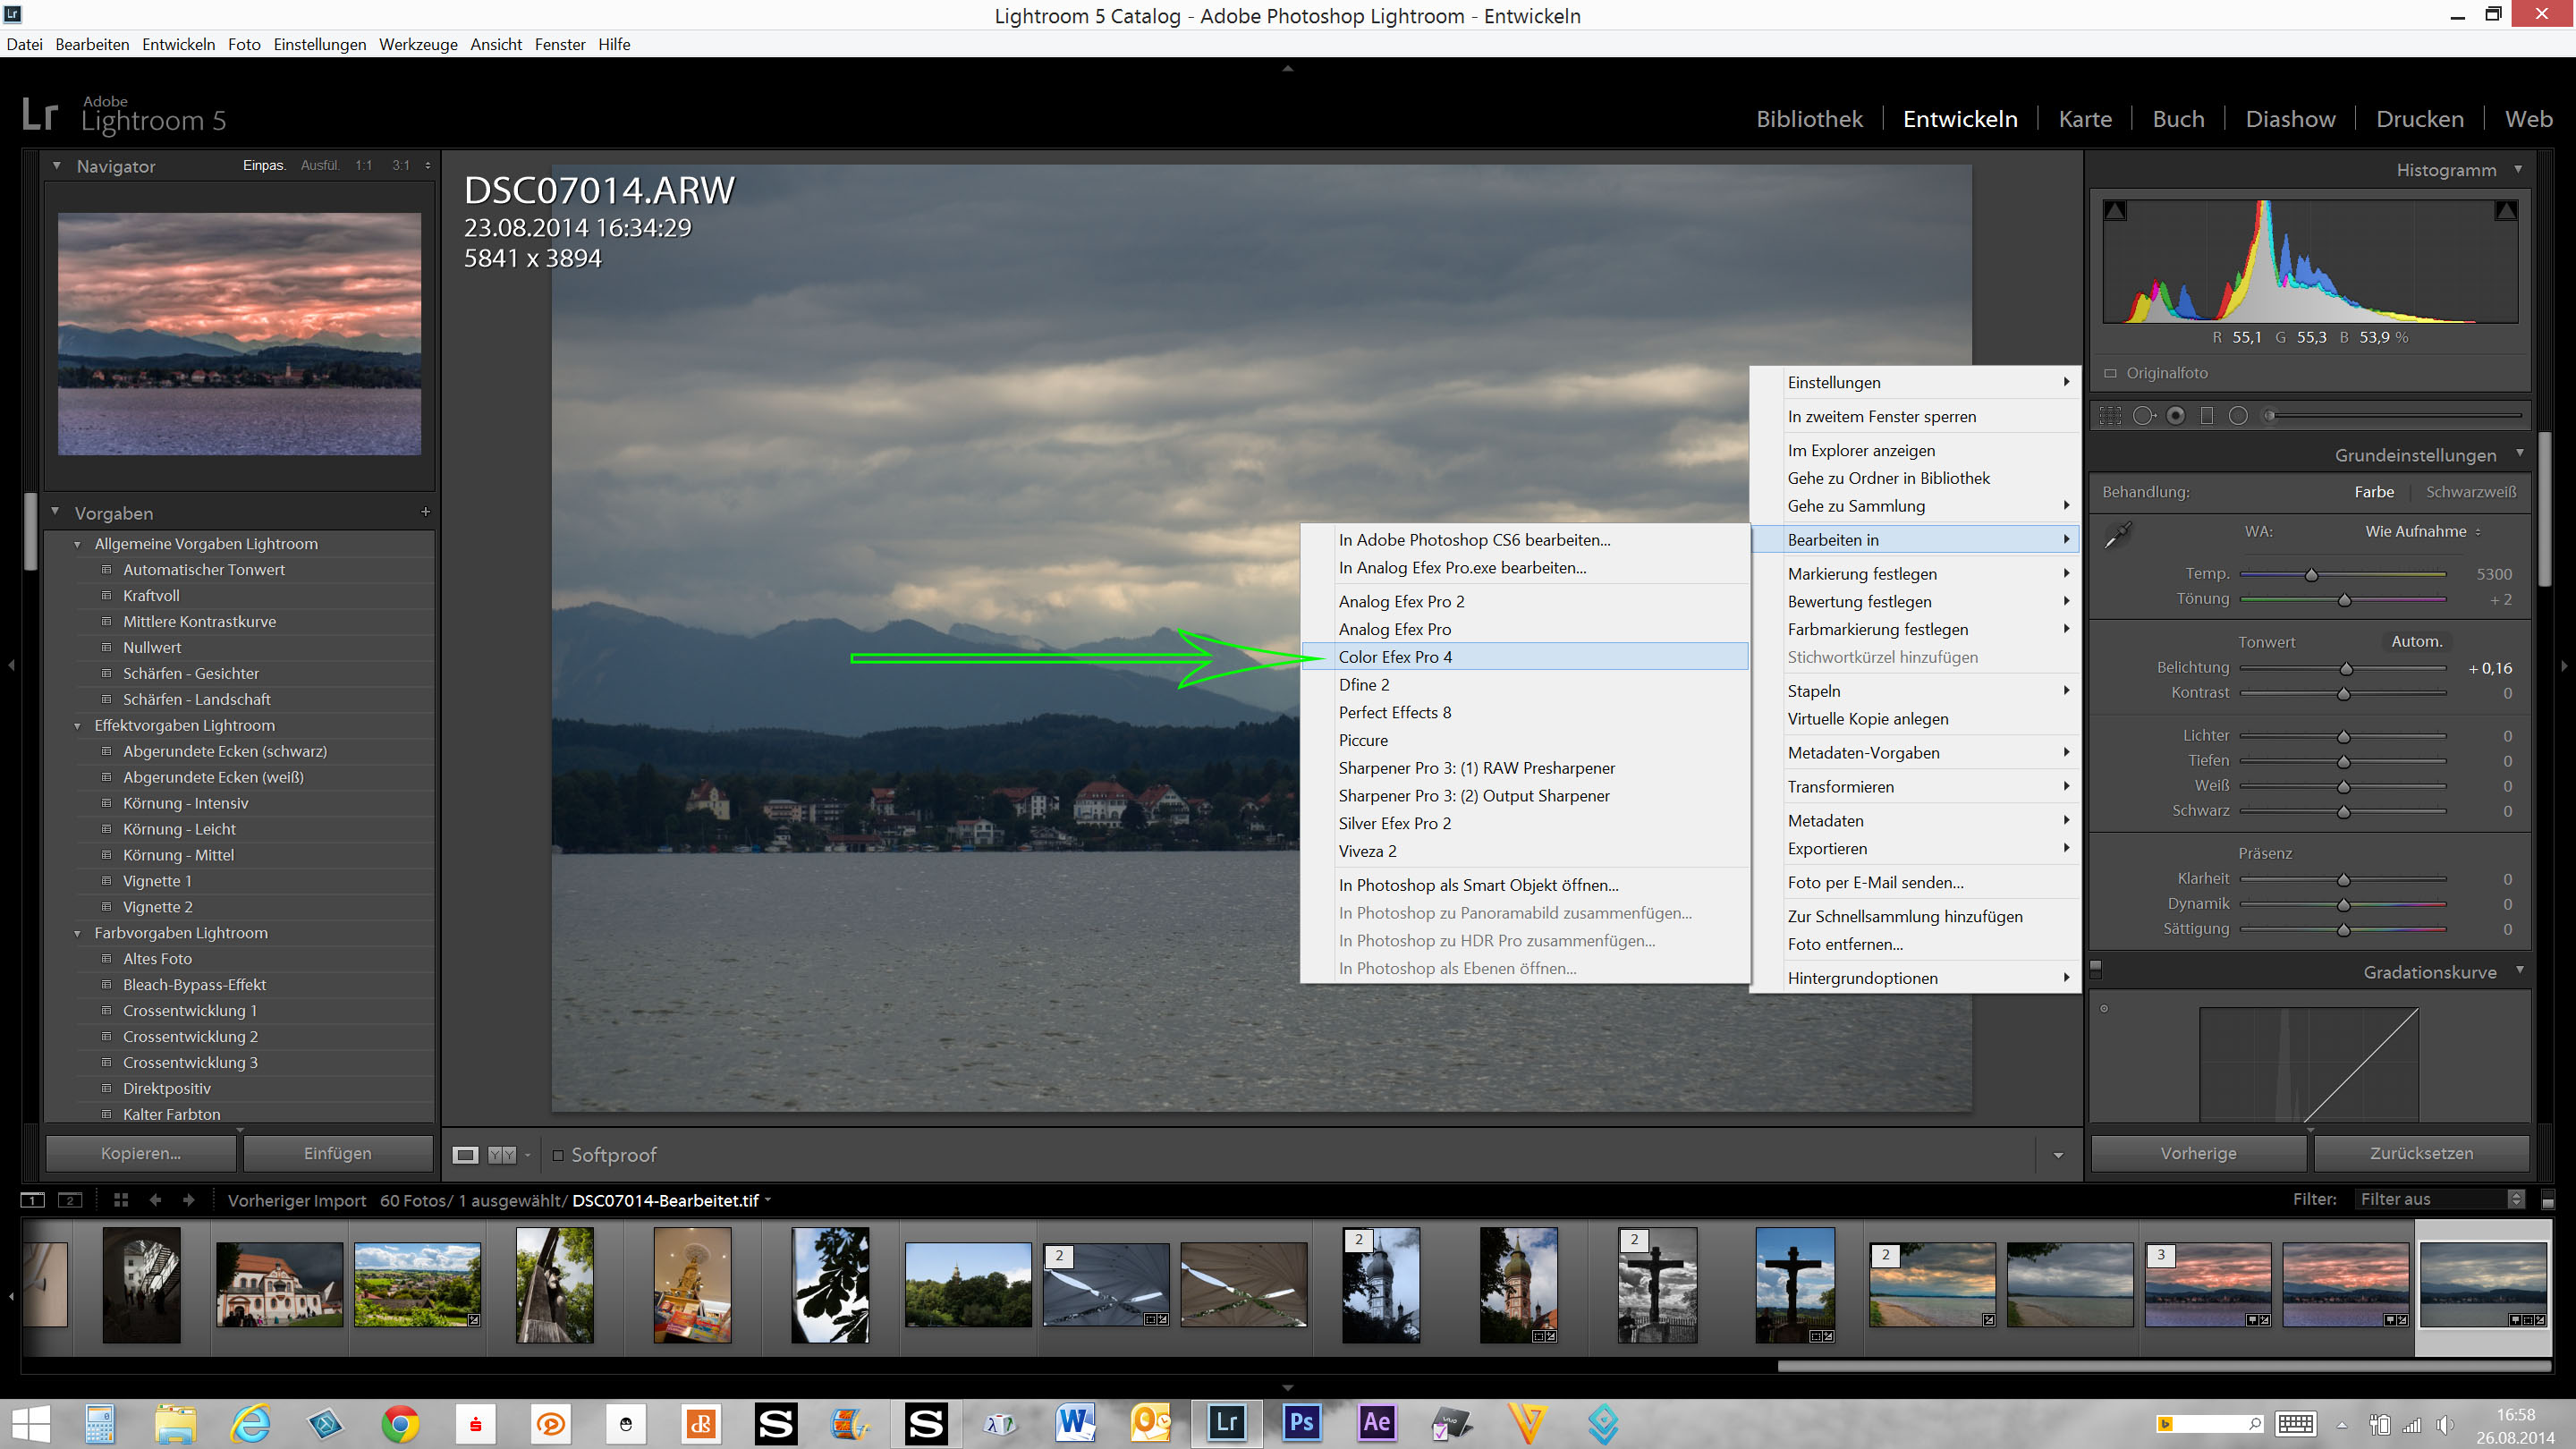
Task: Apply the Bleach-Bypass-Effekt preset
Action: [194, 985]
